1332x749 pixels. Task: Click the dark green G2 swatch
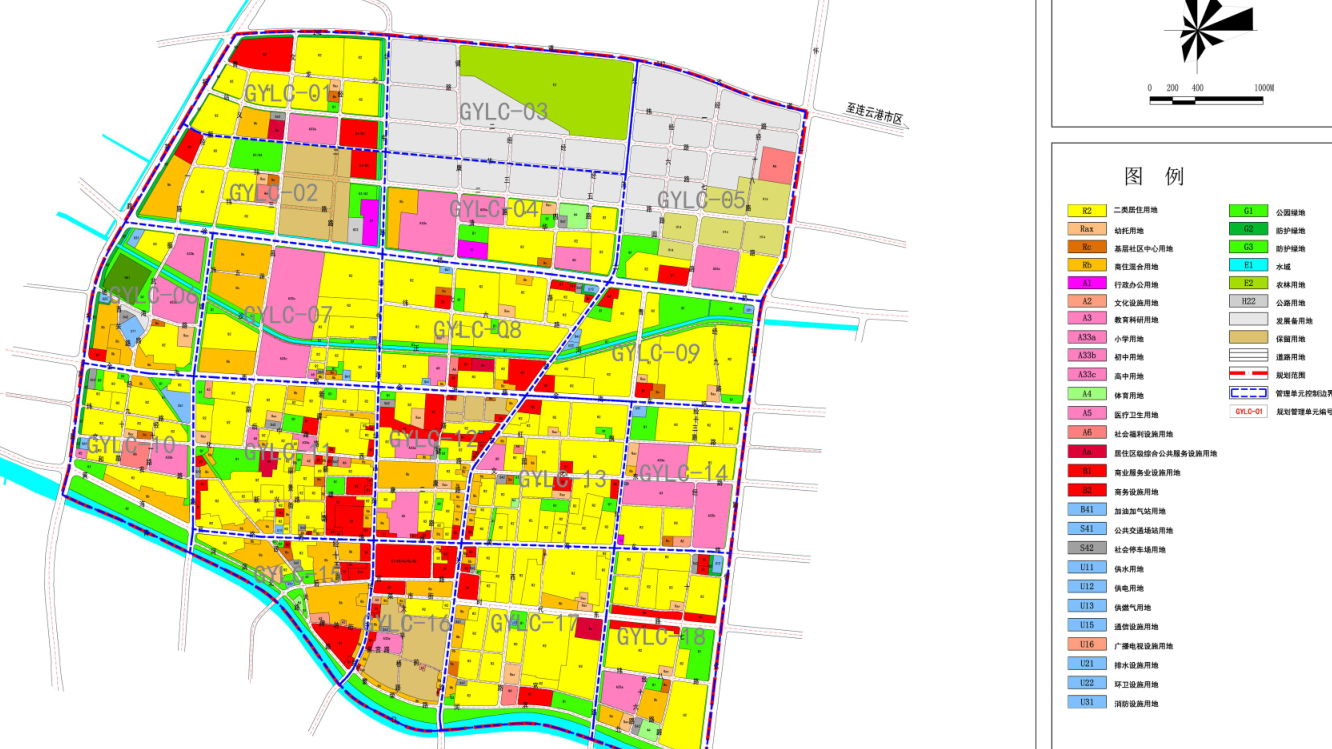coord(1248,229)
